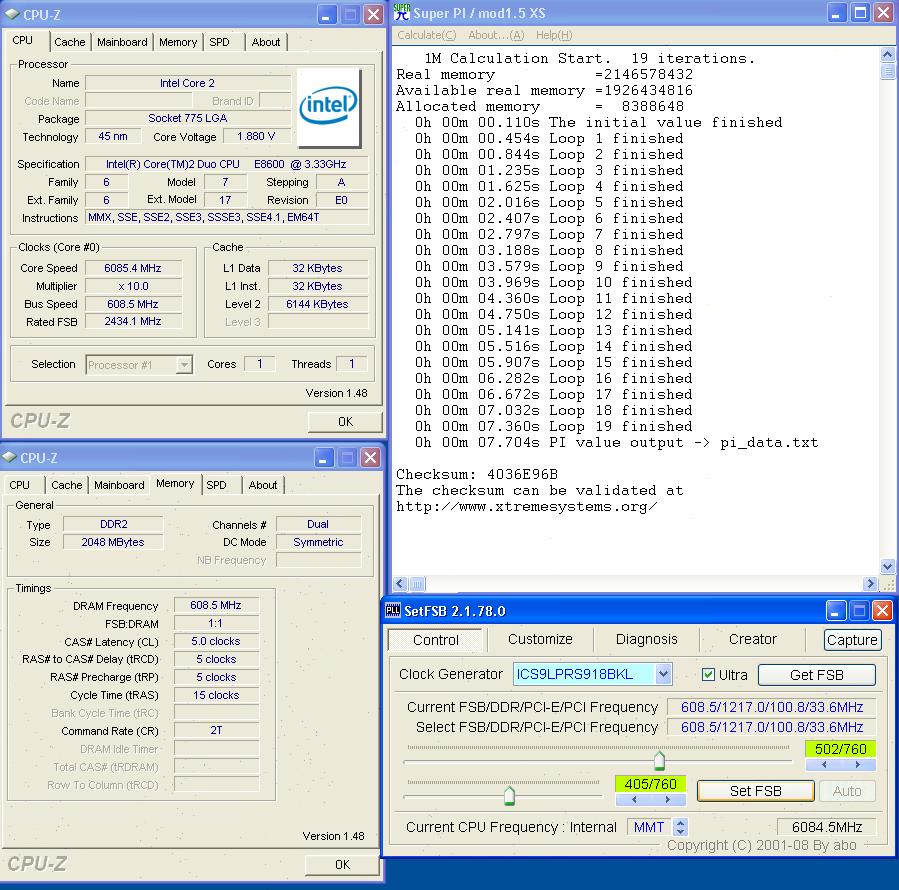Image resolution: width=899 pixels, height=890 pixels.
Task: Click the Set FSB button
Action: [756, 791]
